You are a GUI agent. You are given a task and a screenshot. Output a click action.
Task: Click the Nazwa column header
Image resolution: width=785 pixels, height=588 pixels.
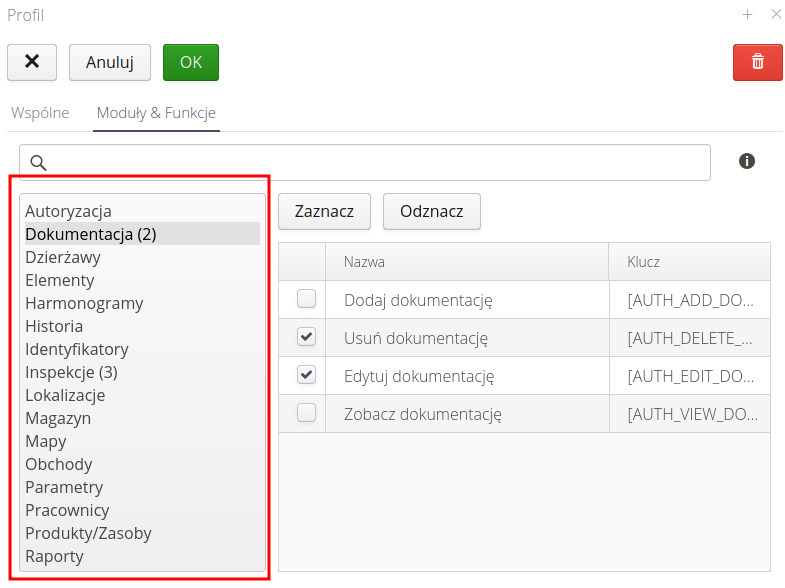pos(365,262)
